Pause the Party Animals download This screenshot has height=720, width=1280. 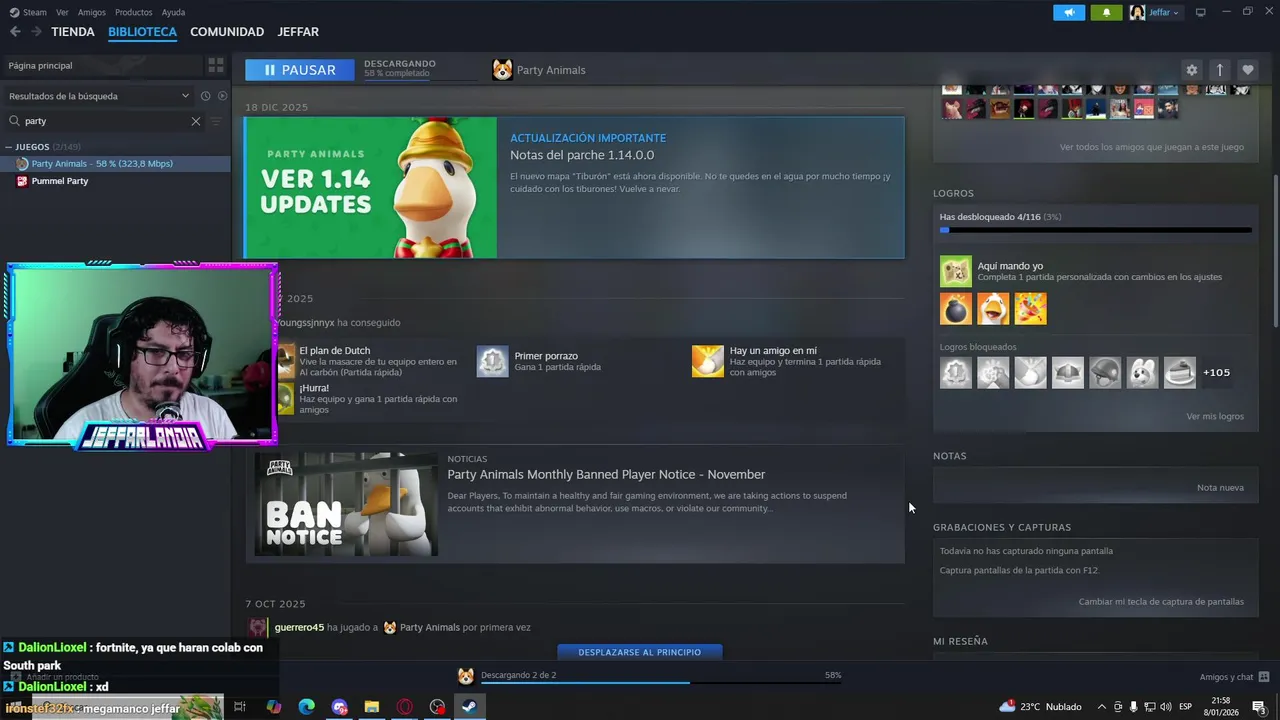(299, 70)
